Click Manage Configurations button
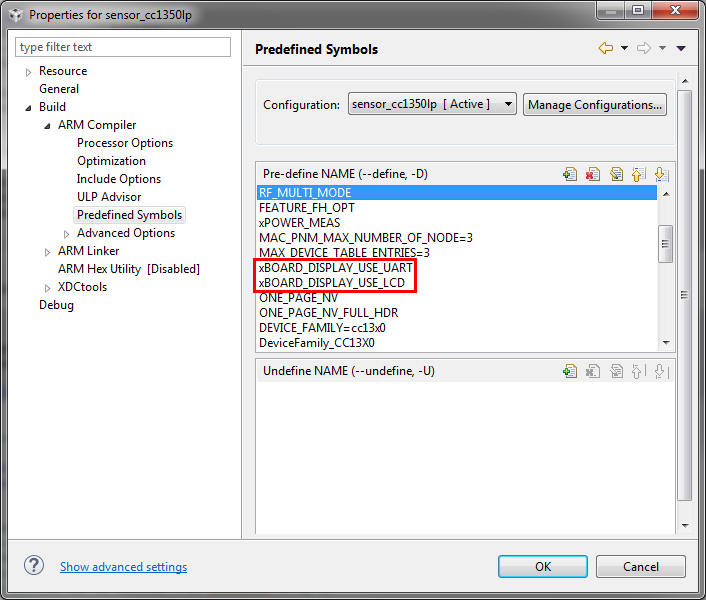706x600 pixels. tap(595, 104)
